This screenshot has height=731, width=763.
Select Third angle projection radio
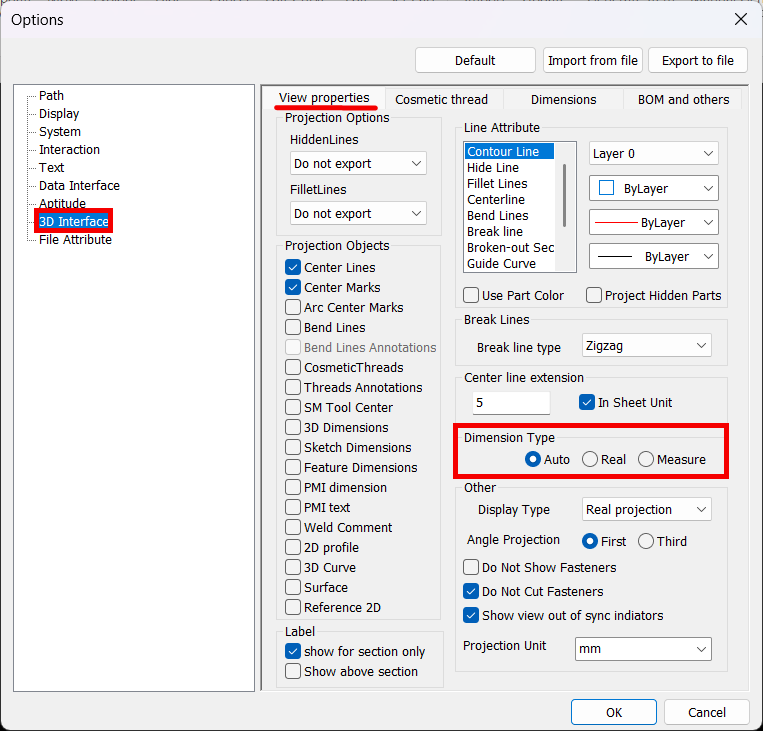click(x=646, y=541)
